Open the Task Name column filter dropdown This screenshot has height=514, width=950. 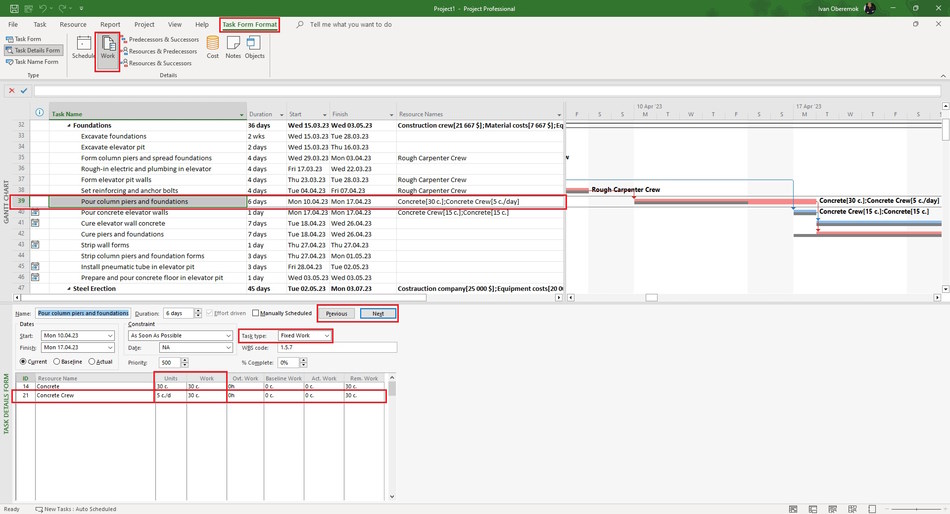(242, 115)
